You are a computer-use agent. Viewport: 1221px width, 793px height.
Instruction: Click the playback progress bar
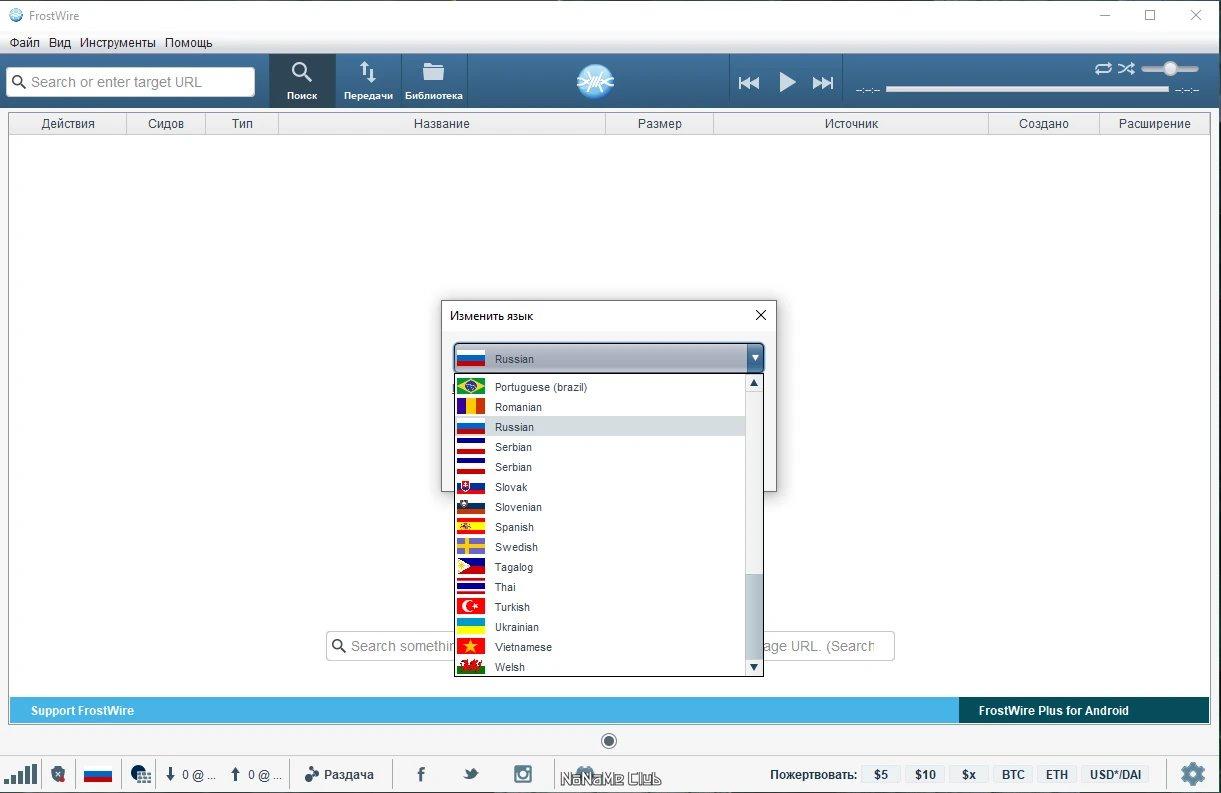tap(1027, 89)
